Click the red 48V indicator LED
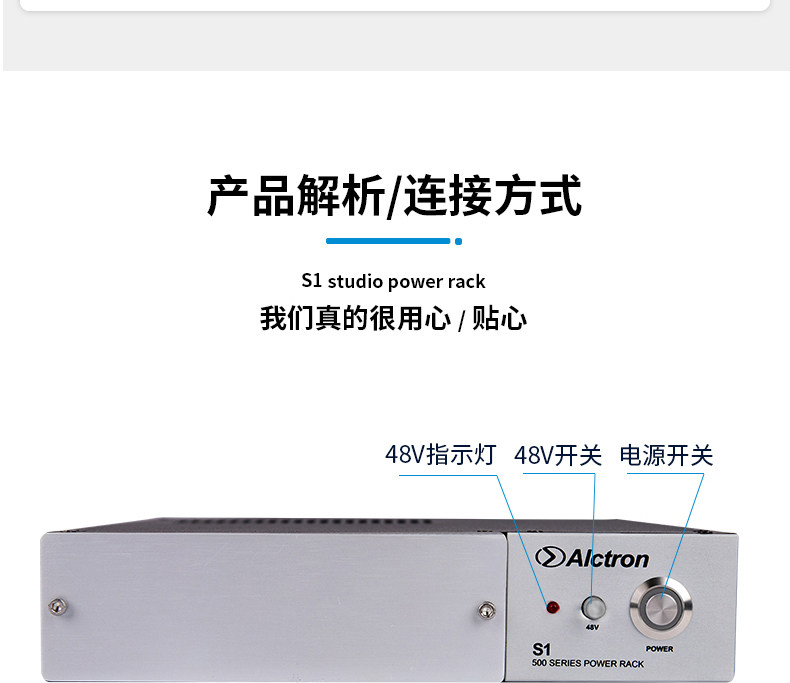 pos(553,607)
